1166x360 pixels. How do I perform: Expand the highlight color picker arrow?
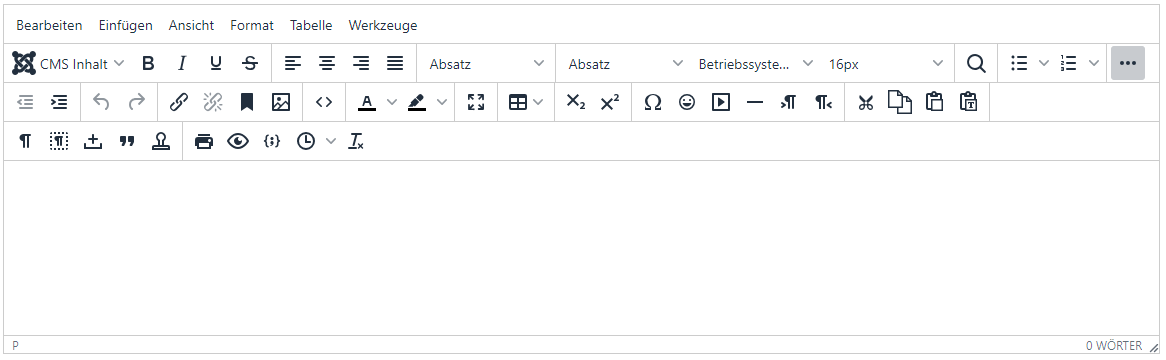coord(442,103)
